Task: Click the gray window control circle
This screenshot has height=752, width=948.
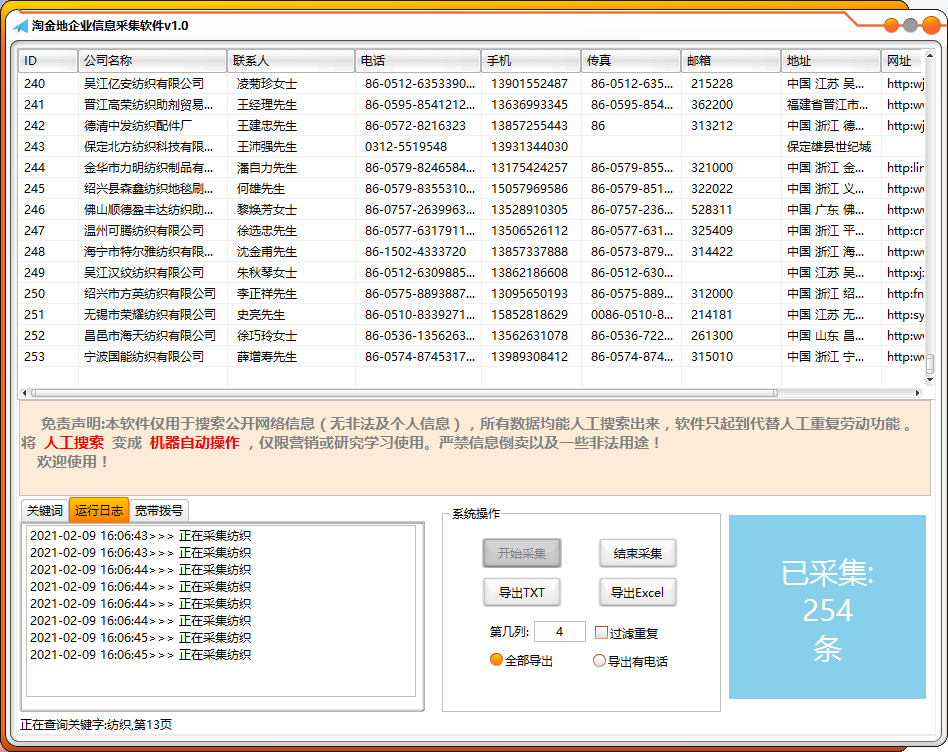Action: [x=911, y=25]
